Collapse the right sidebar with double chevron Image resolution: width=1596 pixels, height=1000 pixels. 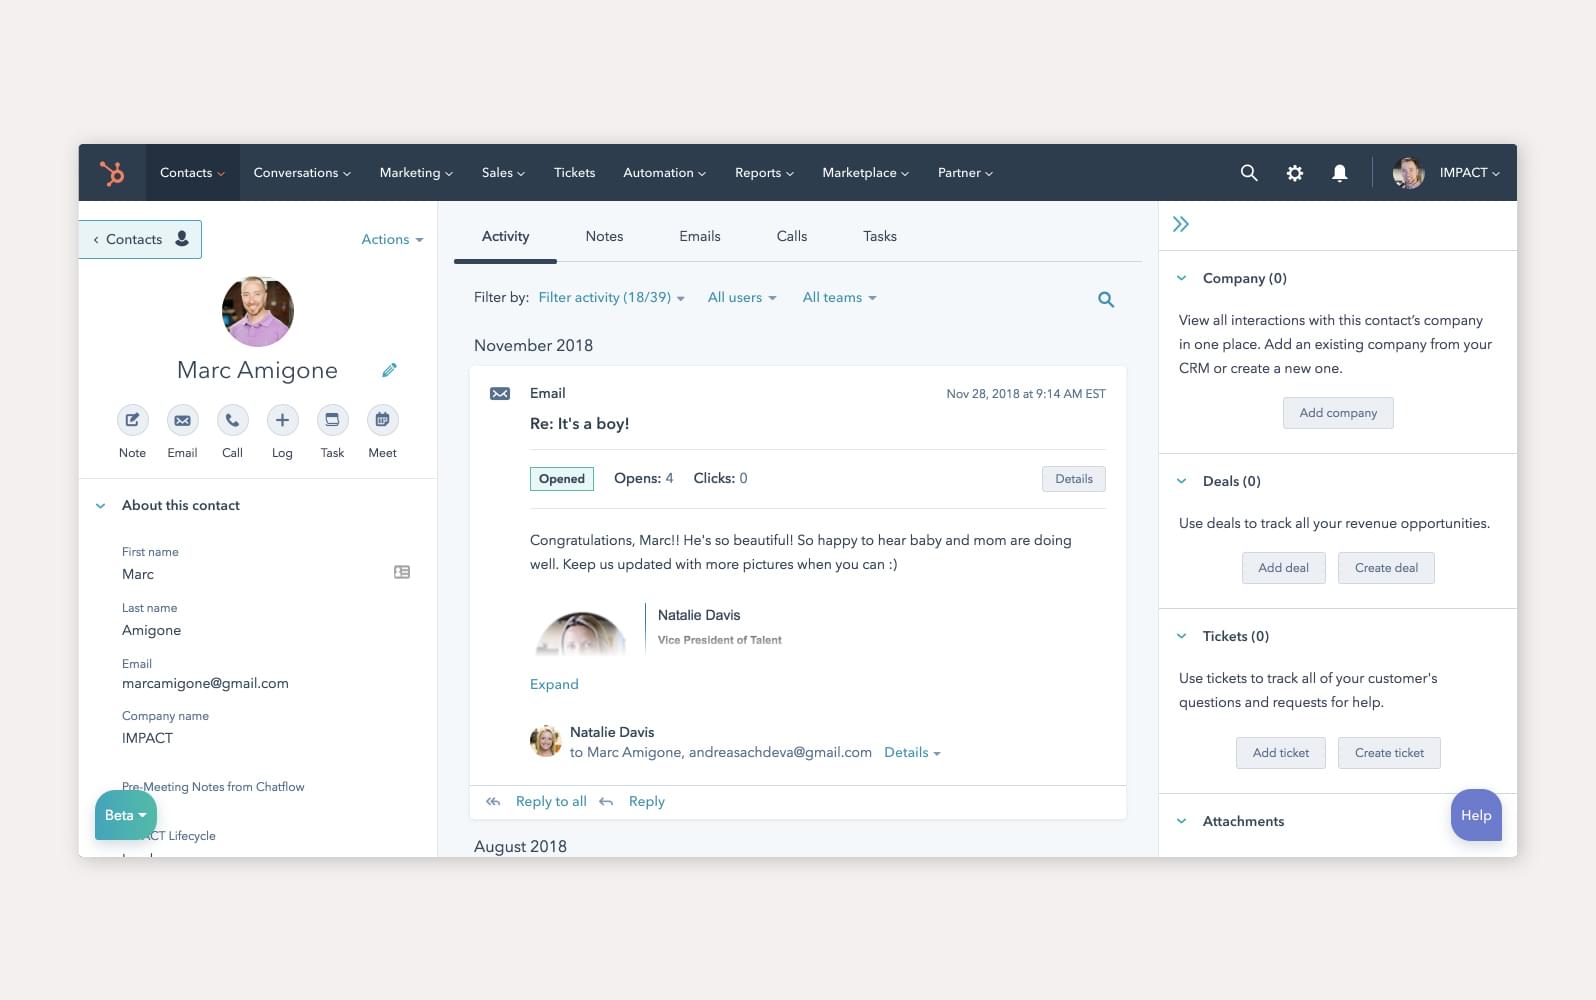tap(1181, 224)
